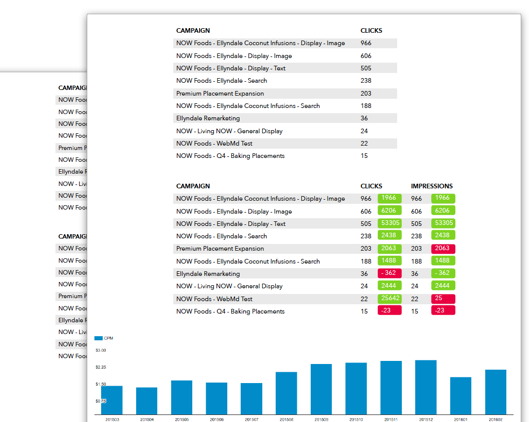
Task: Select the 201602 bar in the CPM chart
Action: (x=496, y=392)
